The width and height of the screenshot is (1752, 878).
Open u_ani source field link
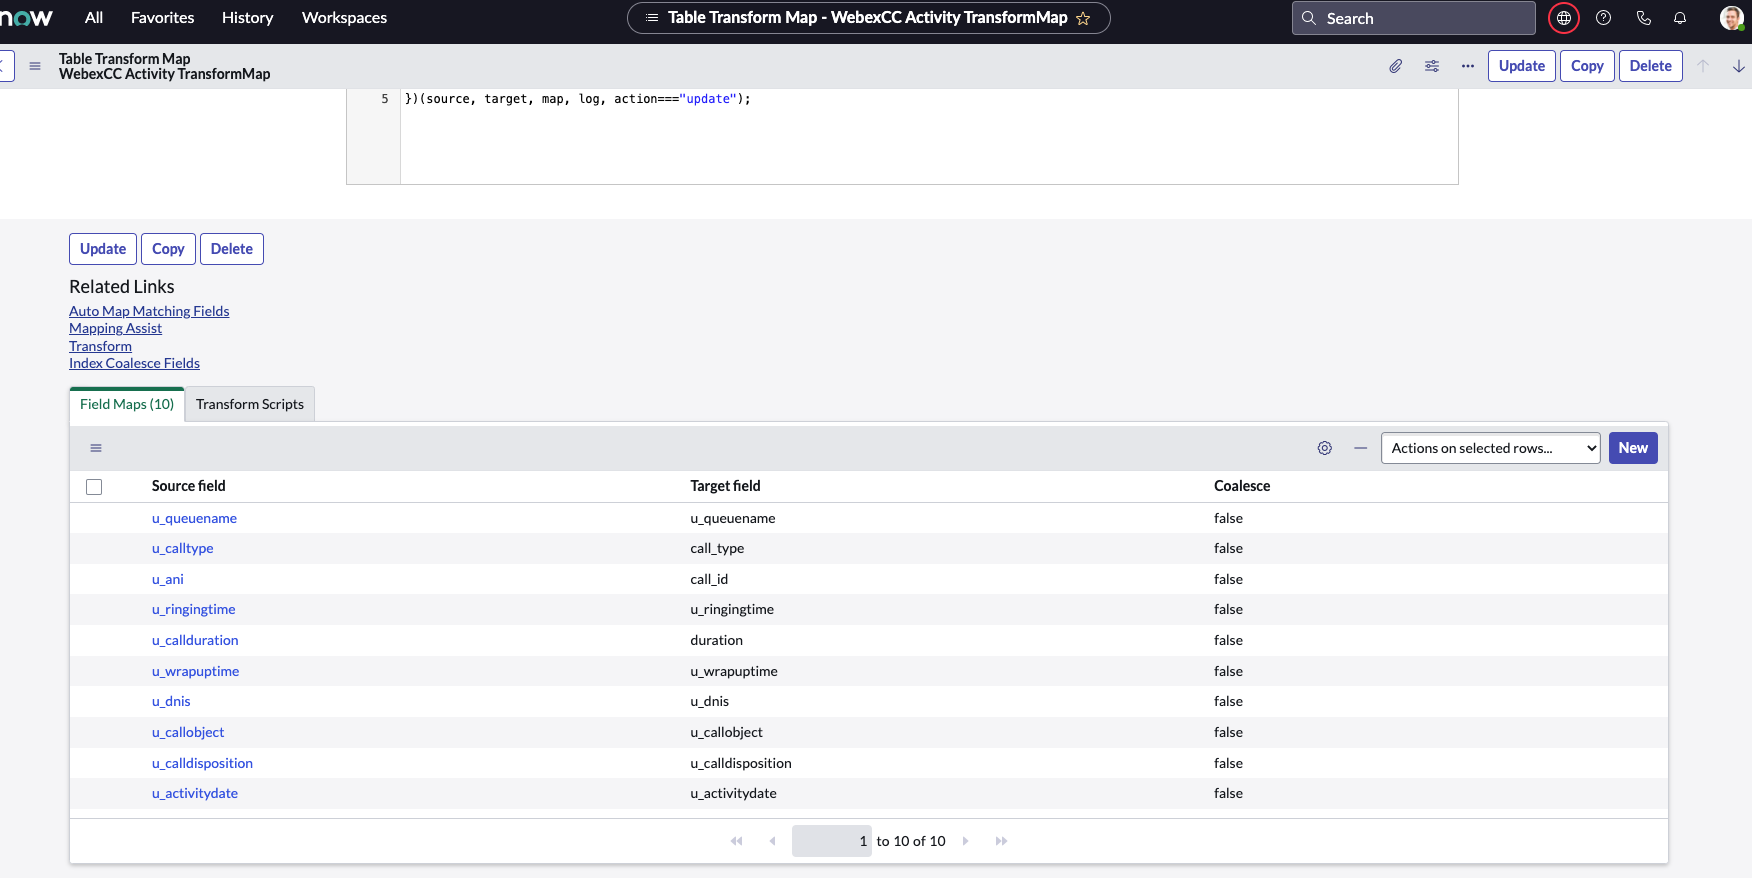(167, 579)
